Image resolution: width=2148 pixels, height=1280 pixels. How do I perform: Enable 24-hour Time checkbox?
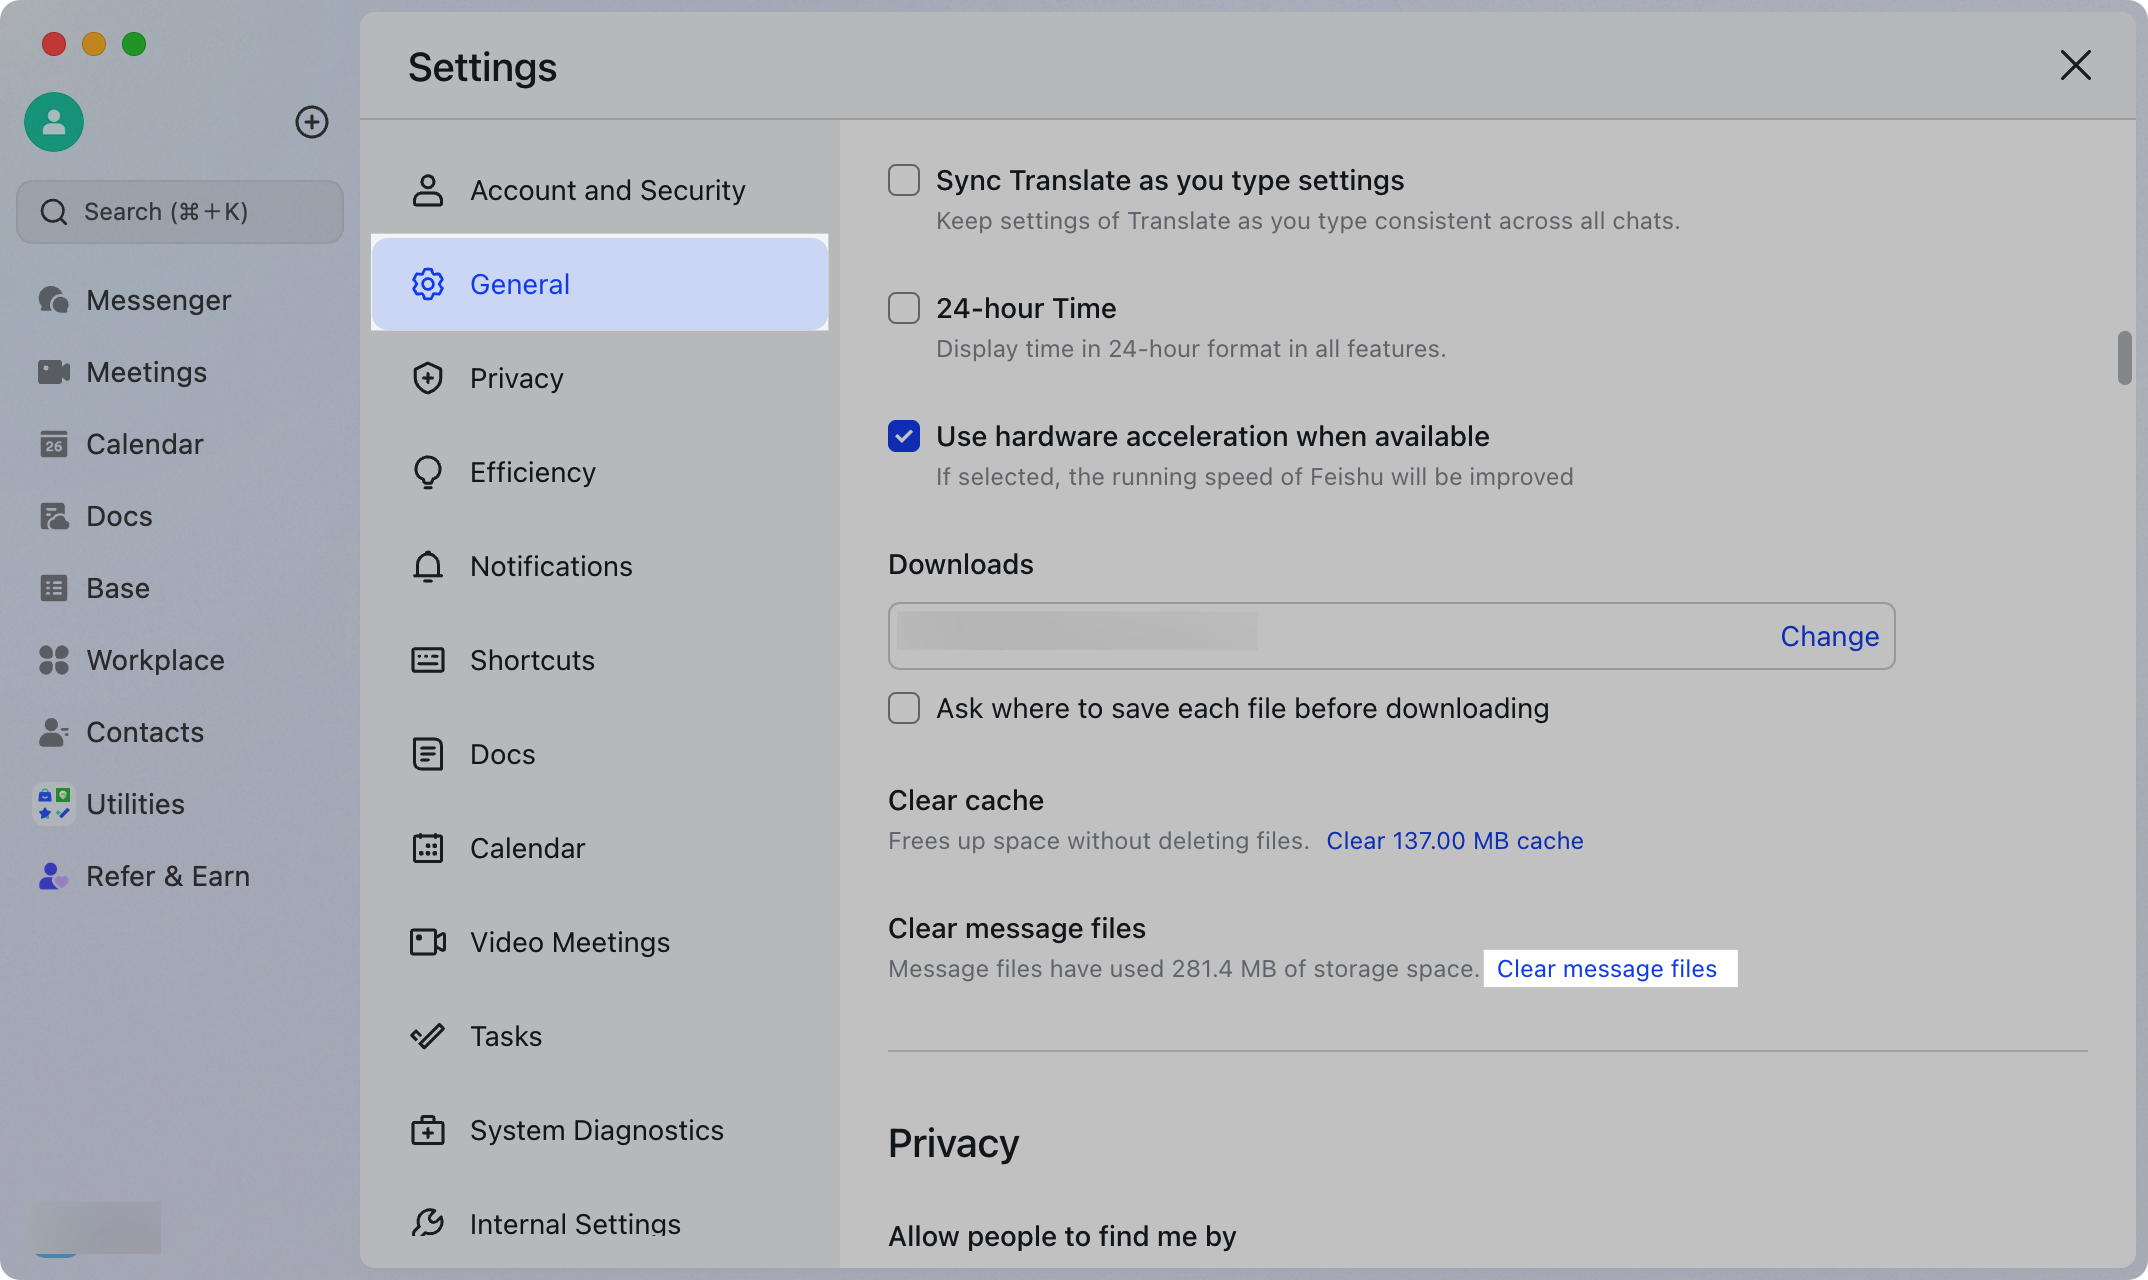tap(904, 308)
